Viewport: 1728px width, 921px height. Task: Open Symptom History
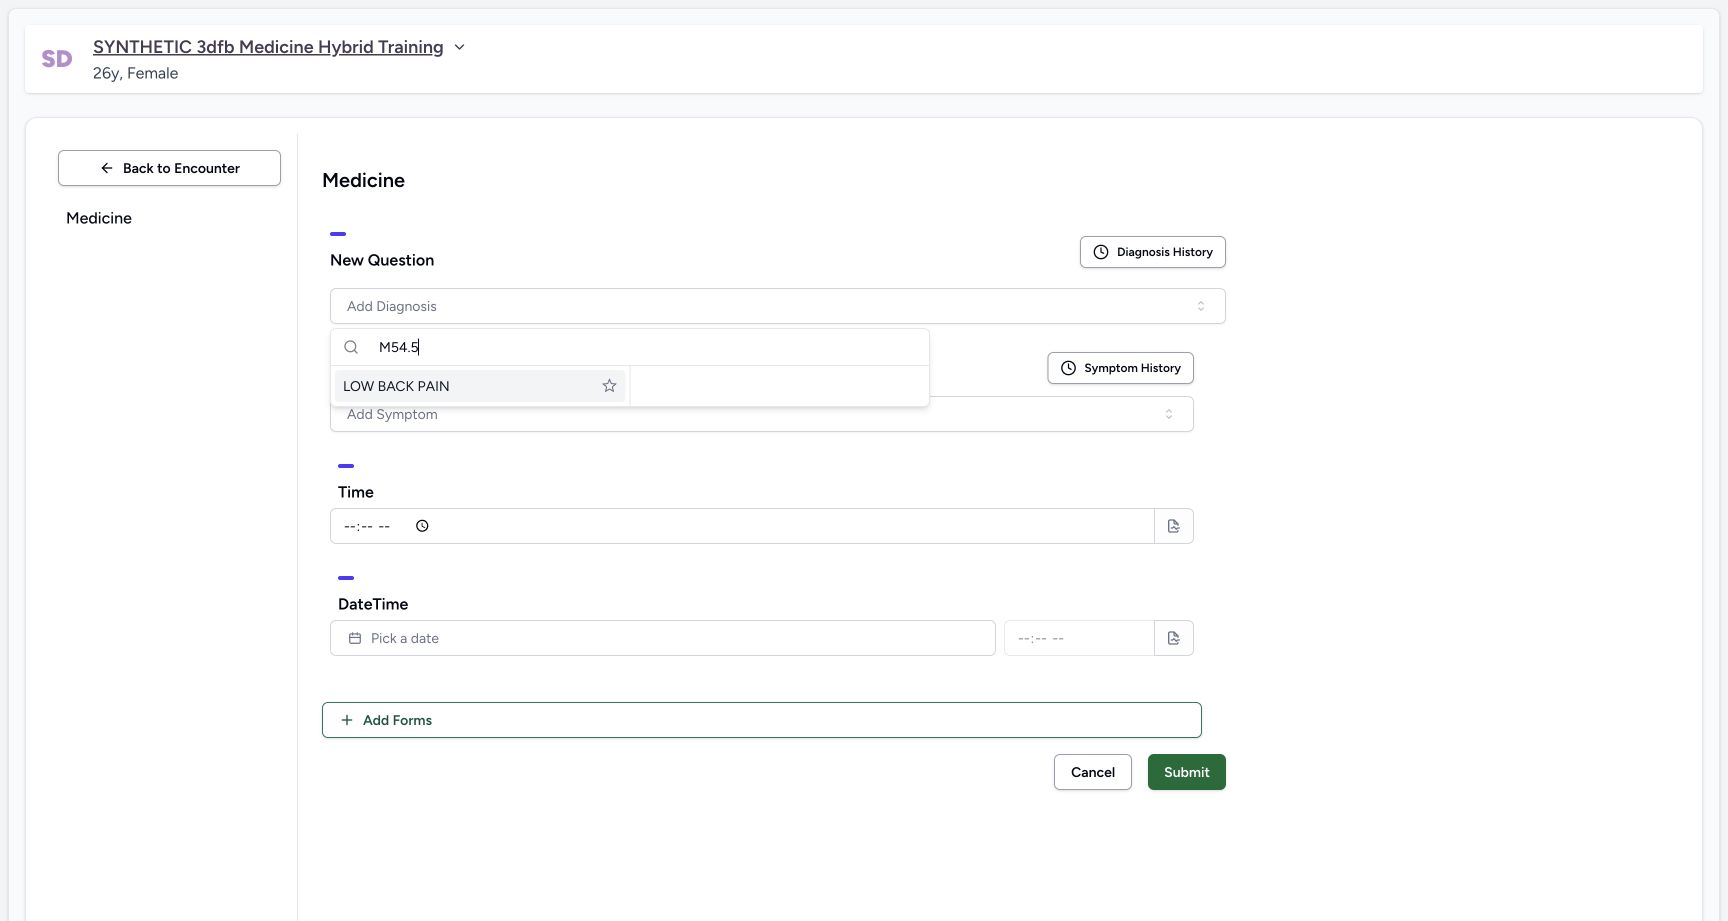pyautogui.click(x=1120, y=368)
